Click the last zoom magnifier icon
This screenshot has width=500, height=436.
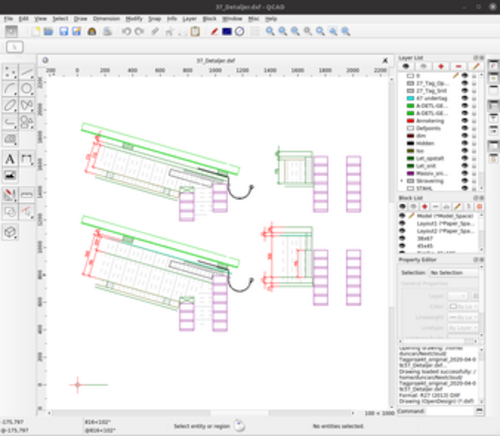pyautogui.click(x=346, y=31)
